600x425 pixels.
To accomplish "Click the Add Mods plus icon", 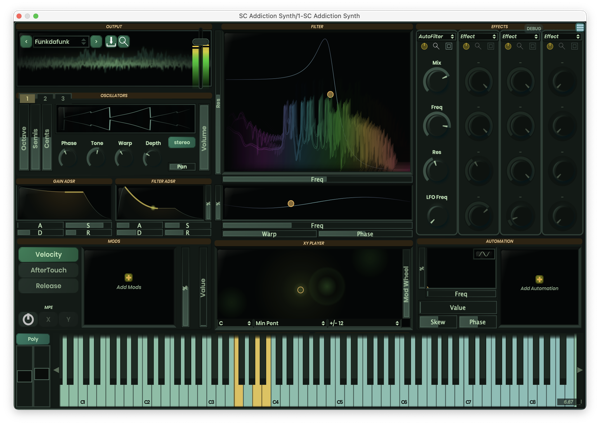I will point(129,277).
